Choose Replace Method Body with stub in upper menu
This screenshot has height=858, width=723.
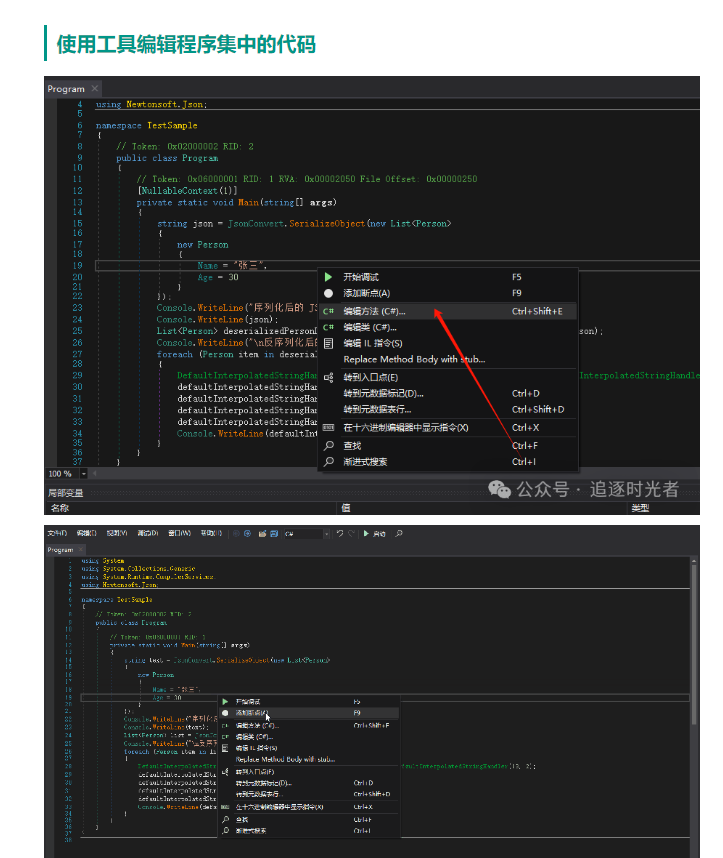tap(448, 360)
